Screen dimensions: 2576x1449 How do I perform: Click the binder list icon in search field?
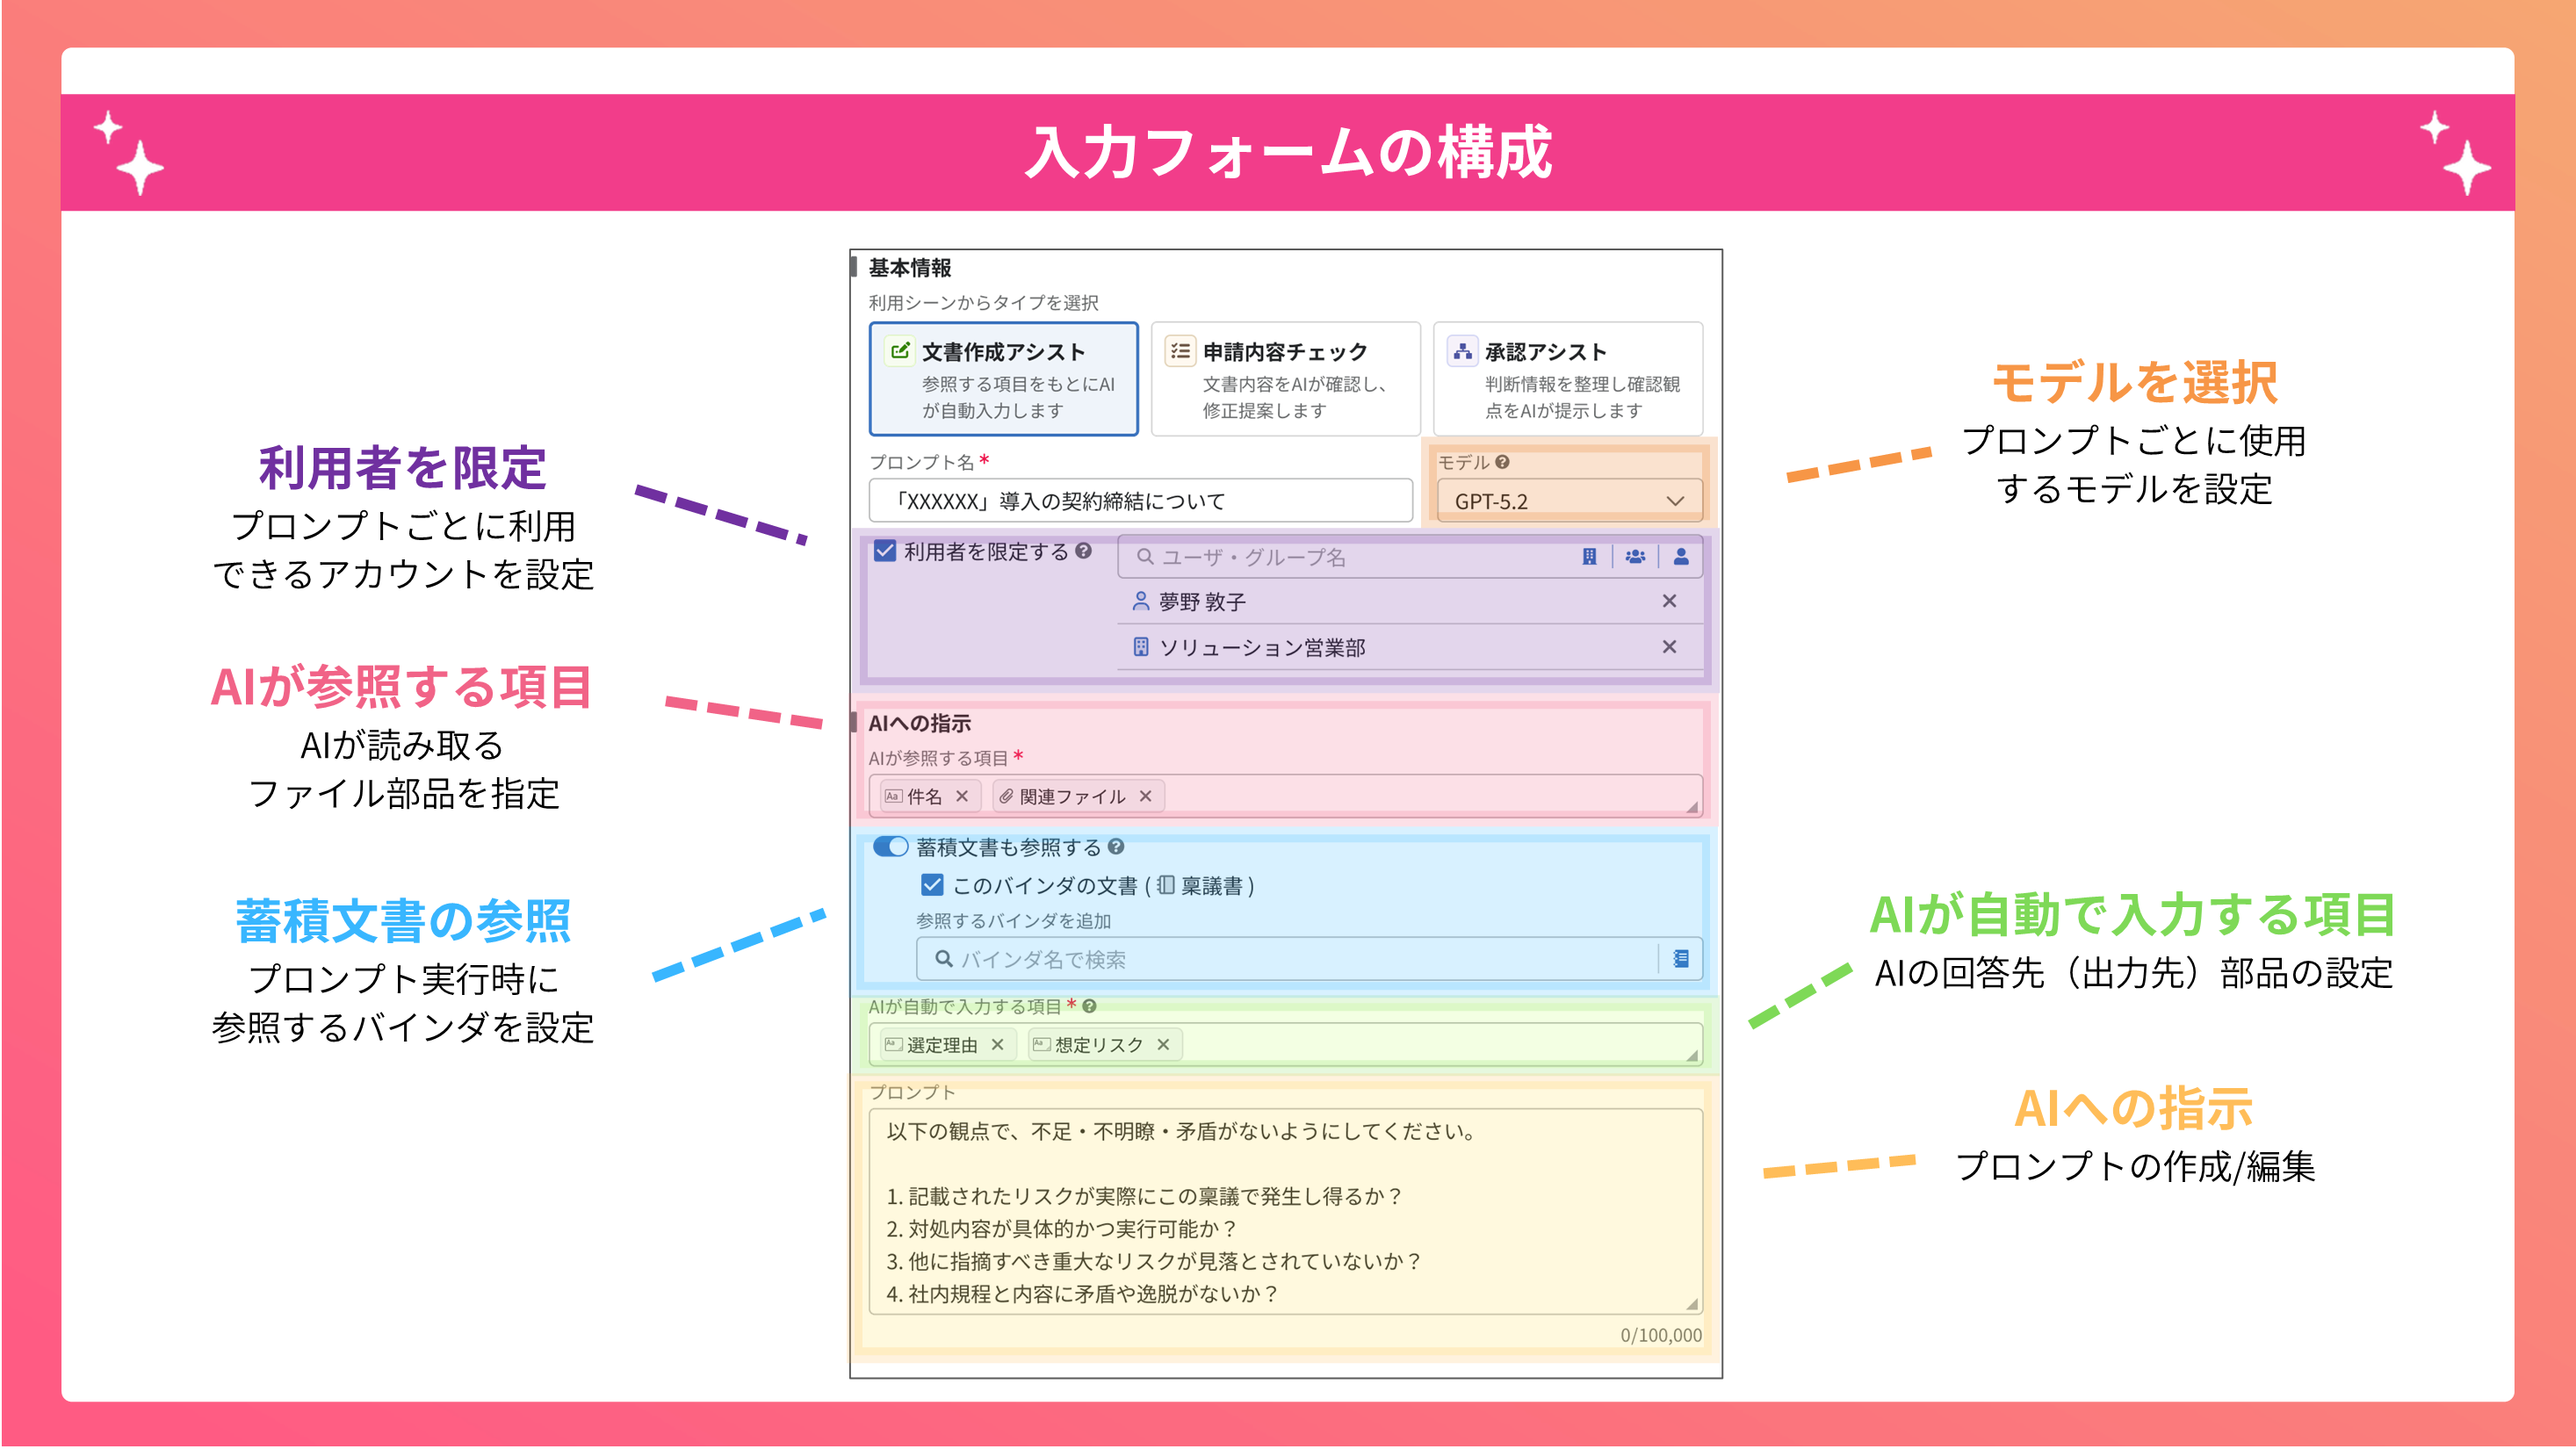[1681, 959]
